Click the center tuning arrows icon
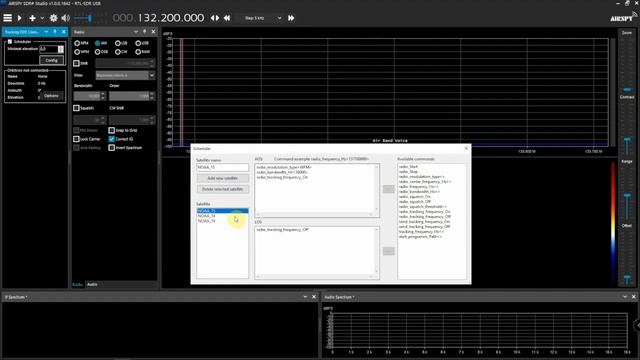The height and width of the screenshot is (360, 640). (x=215, y=18)
